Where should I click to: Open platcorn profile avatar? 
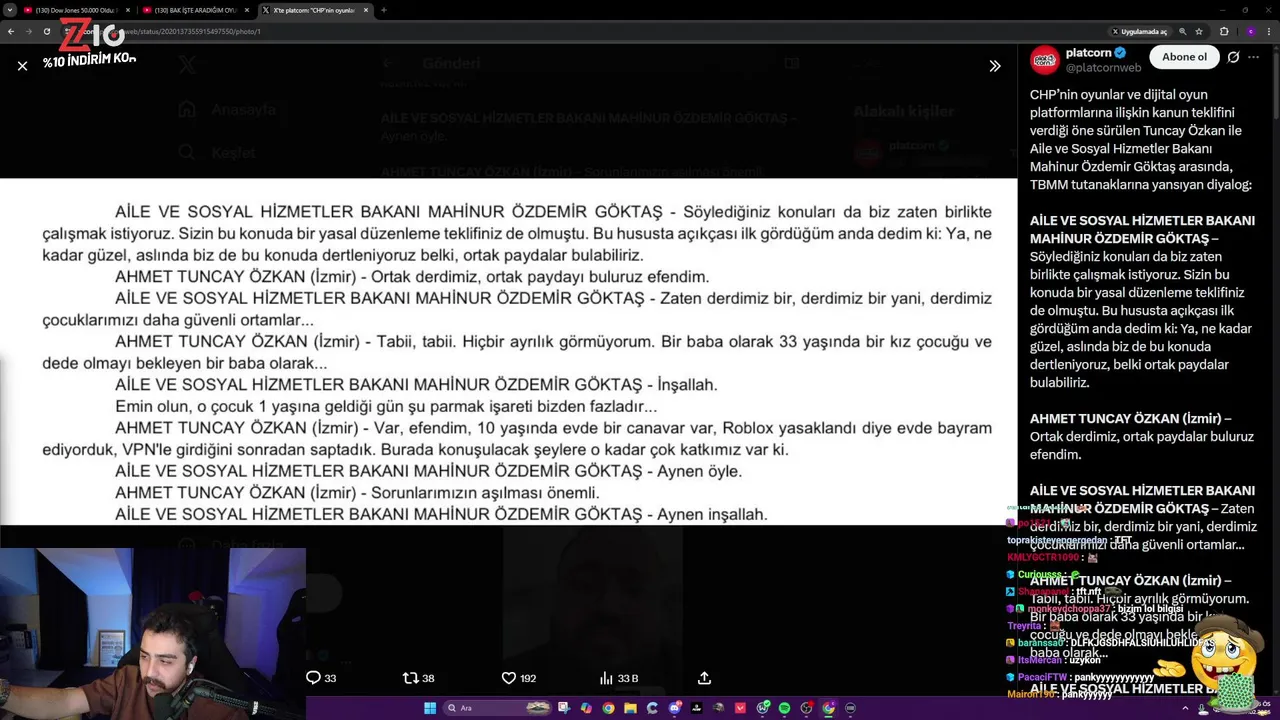1045,60
